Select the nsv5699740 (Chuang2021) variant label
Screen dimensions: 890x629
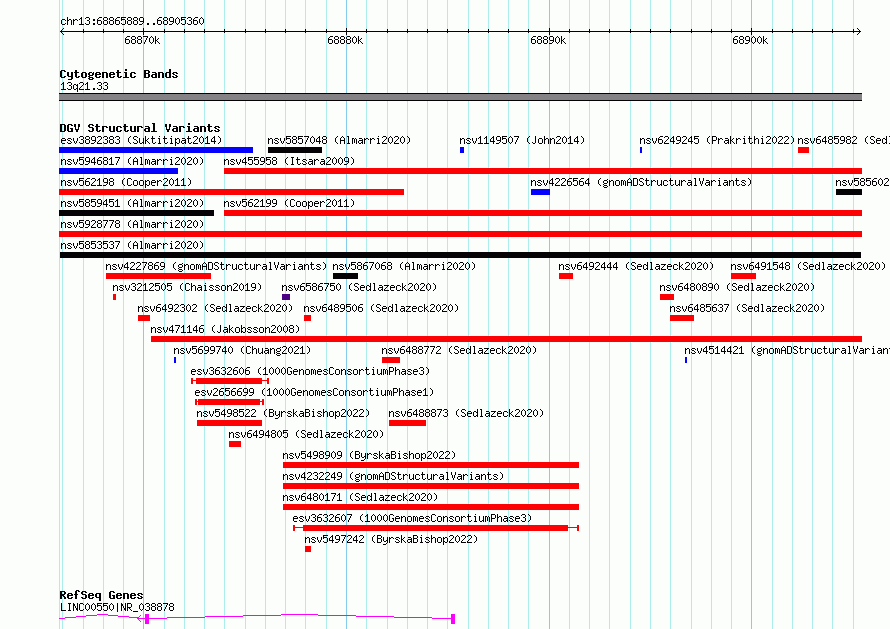(x=242, y=350)
